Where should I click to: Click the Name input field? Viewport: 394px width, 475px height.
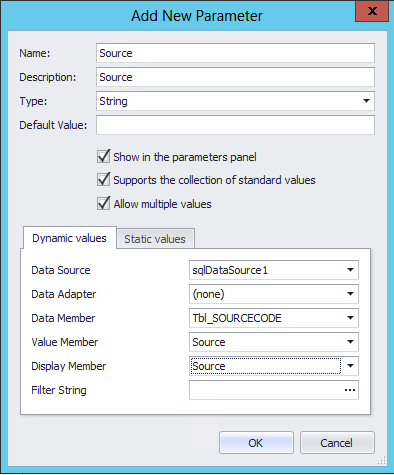pyautogui.click(x=235, y=53)
